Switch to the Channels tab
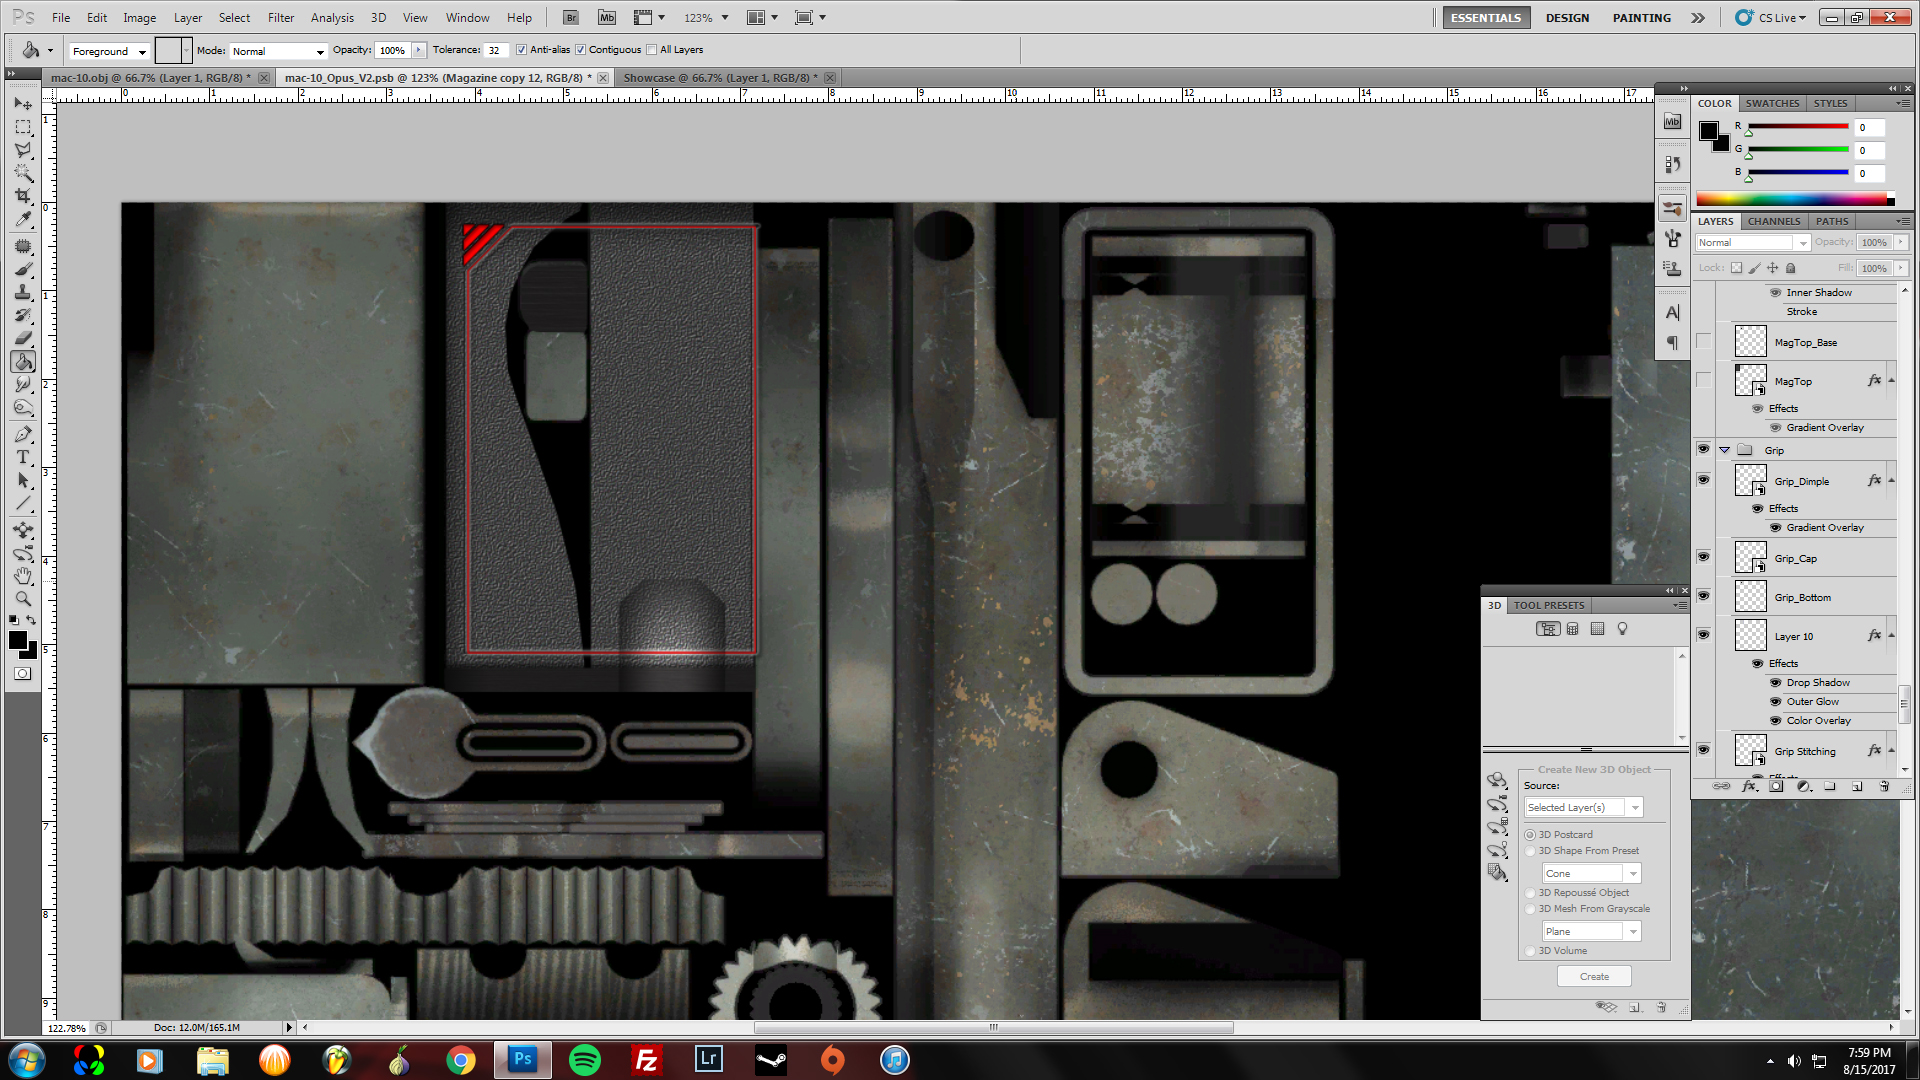1920x1080 pixels. point(1774,221)
